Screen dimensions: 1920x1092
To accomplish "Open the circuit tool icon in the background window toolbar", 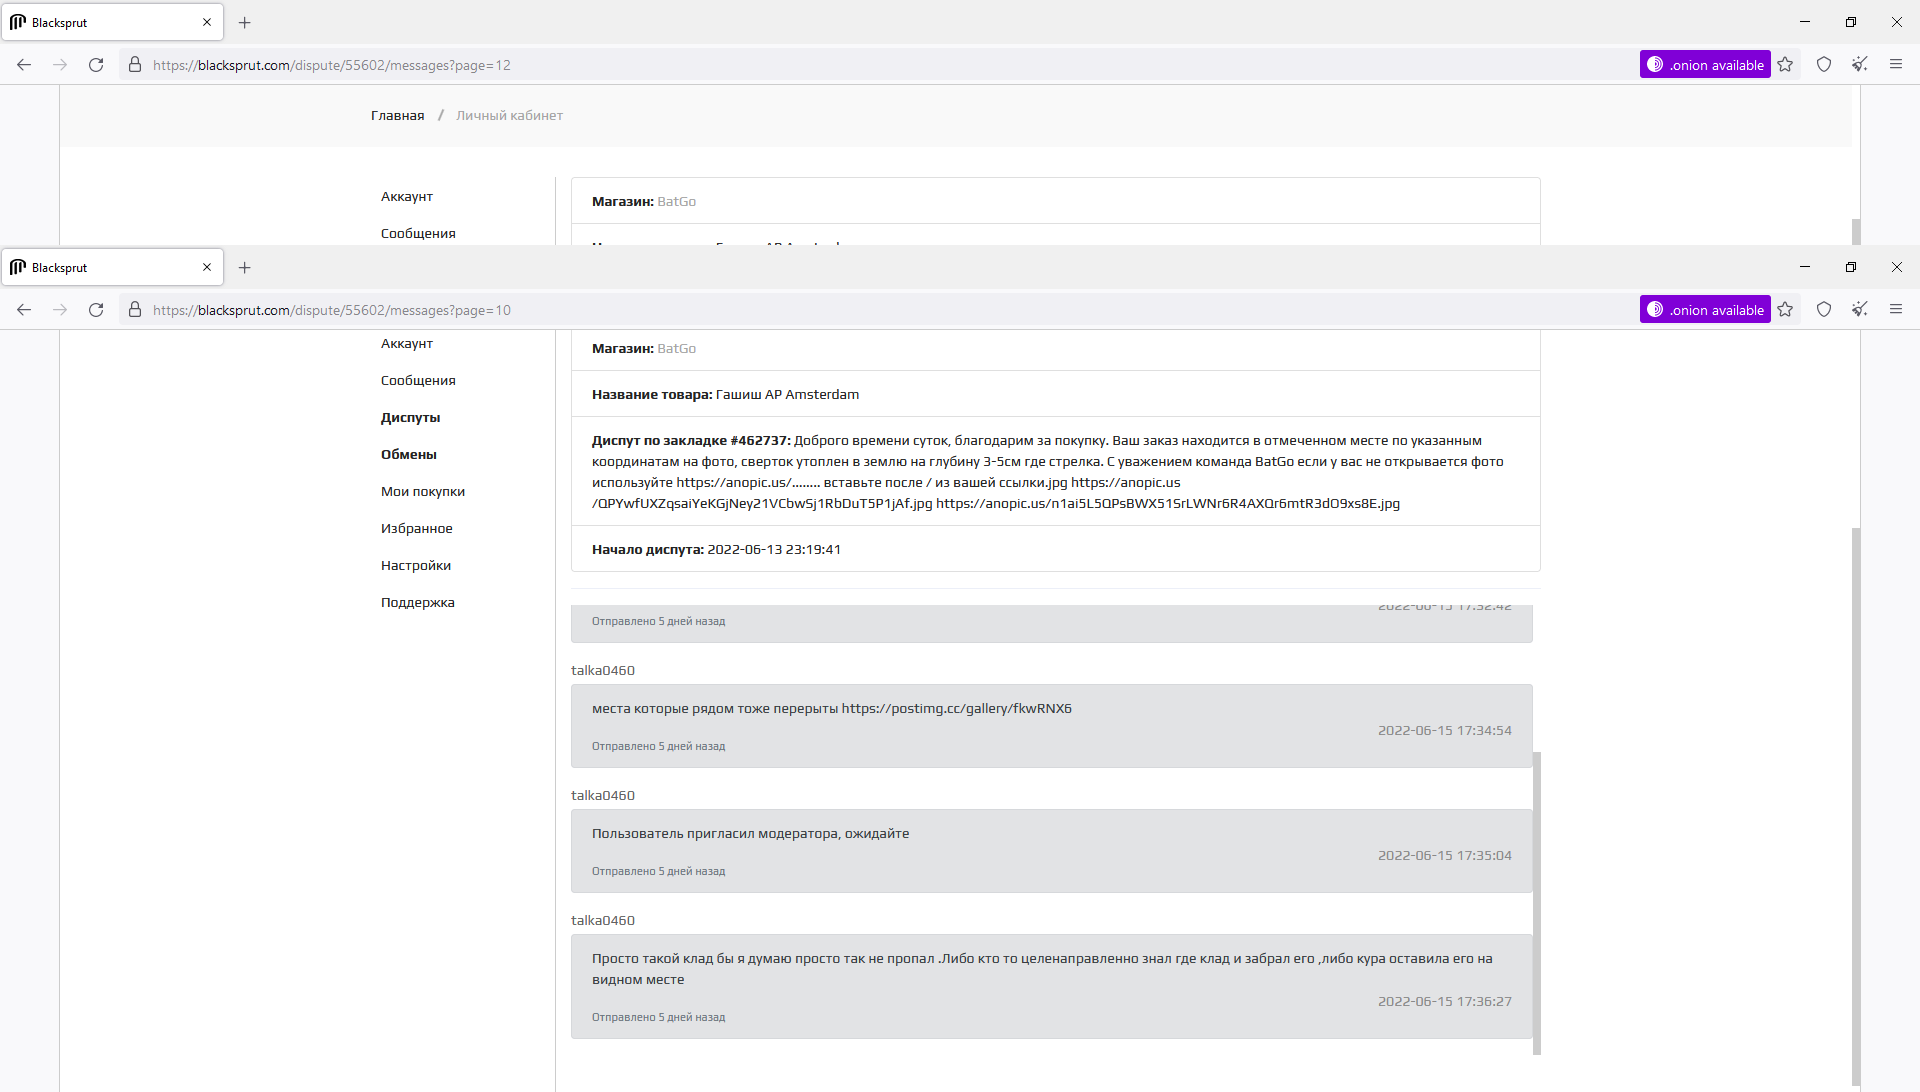I will [x=1860, y=65].
